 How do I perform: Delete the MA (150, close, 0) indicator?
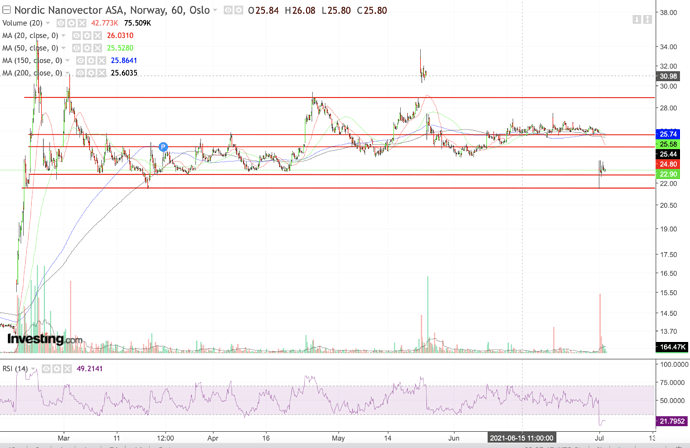pos(101,60)
